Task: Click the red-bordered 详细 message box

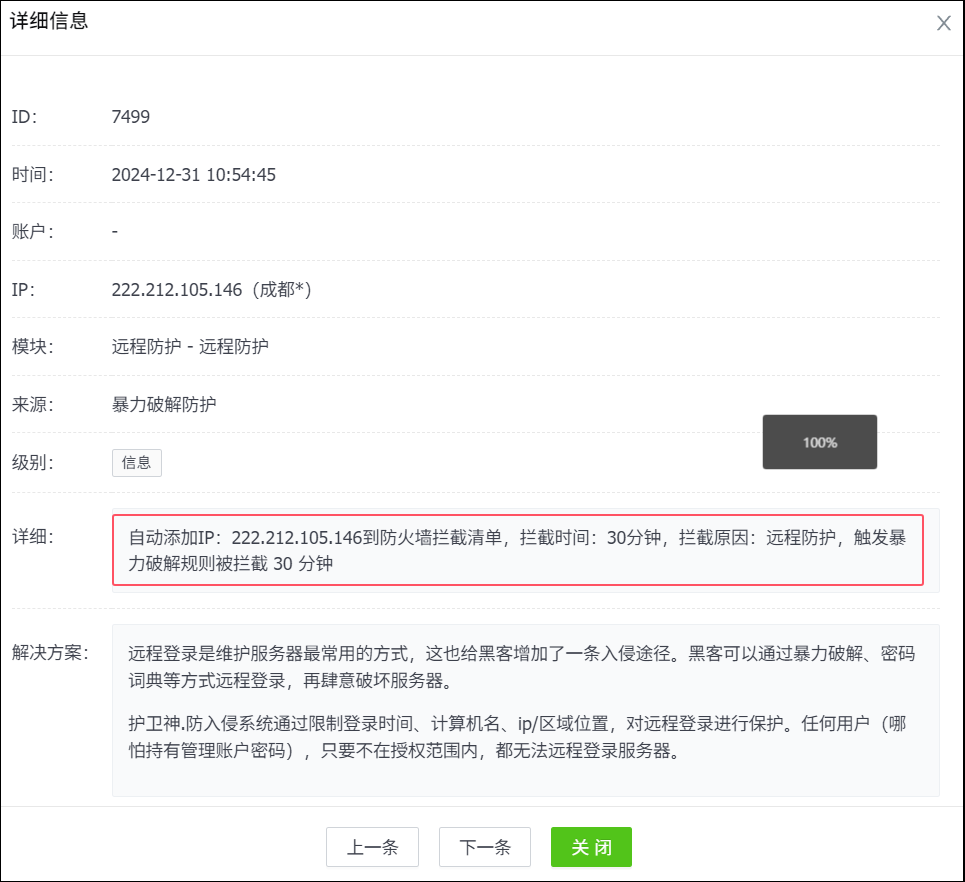Action: pos(517,550)
